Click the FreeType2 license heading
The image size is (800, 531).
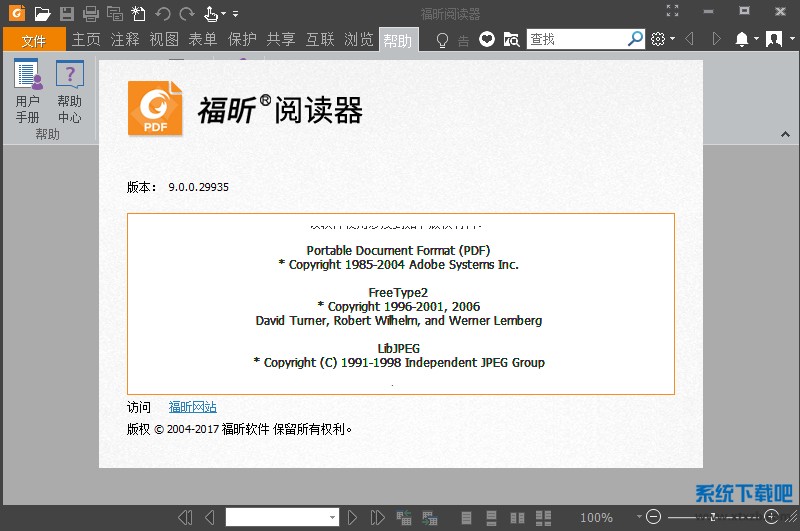pos(398,293)
